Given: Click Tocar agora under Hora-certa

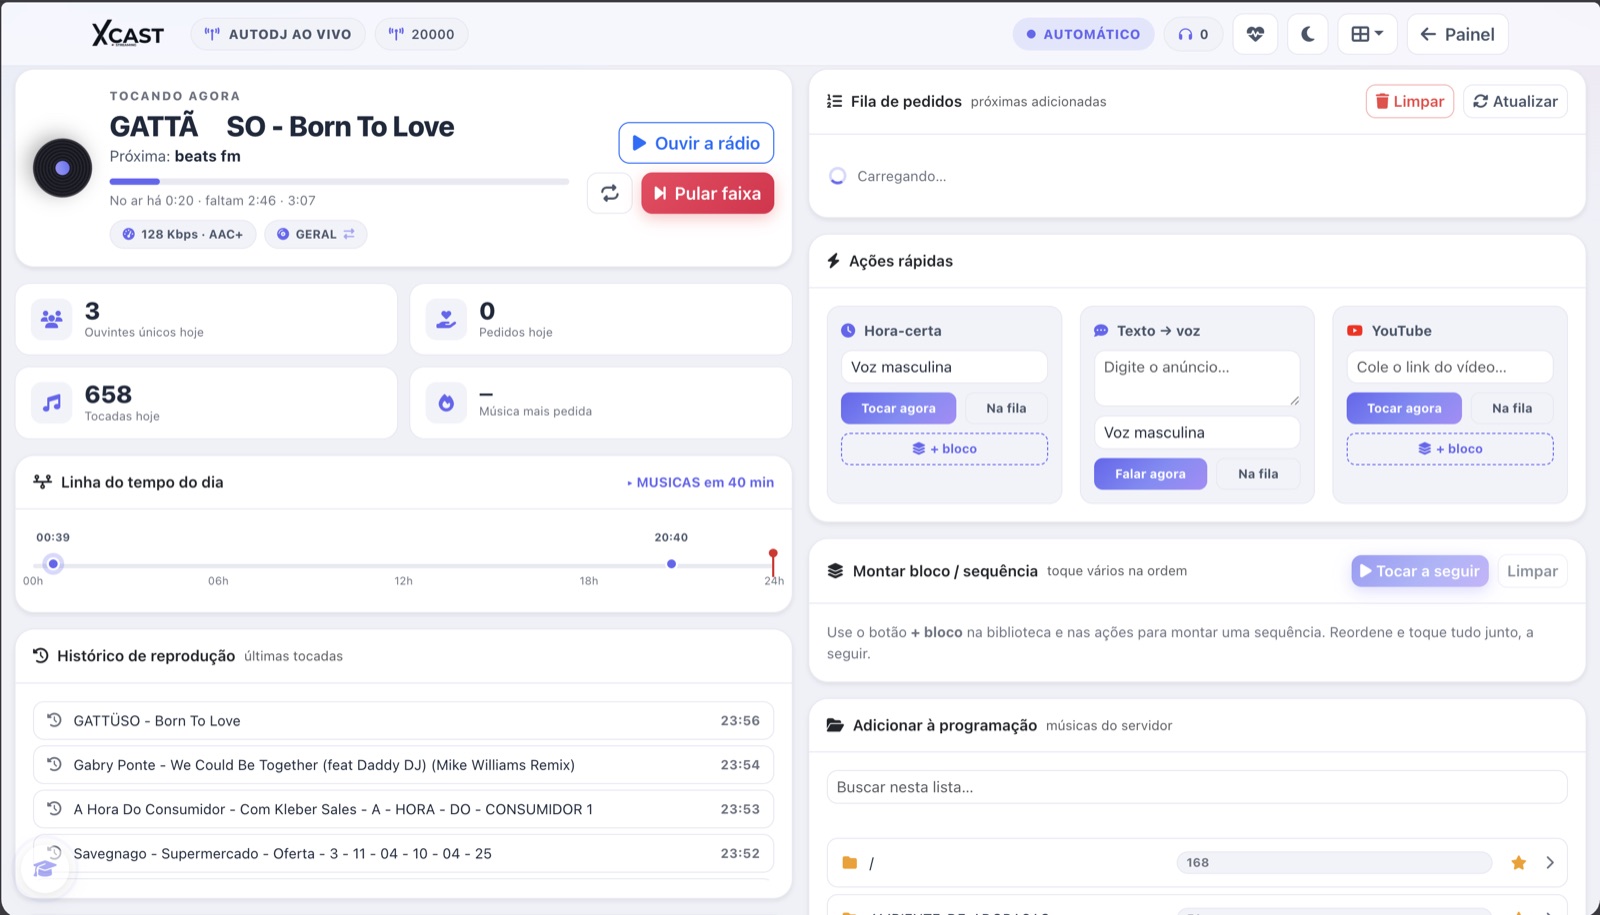Looking at the screenshot, I should tap(898, 408).
